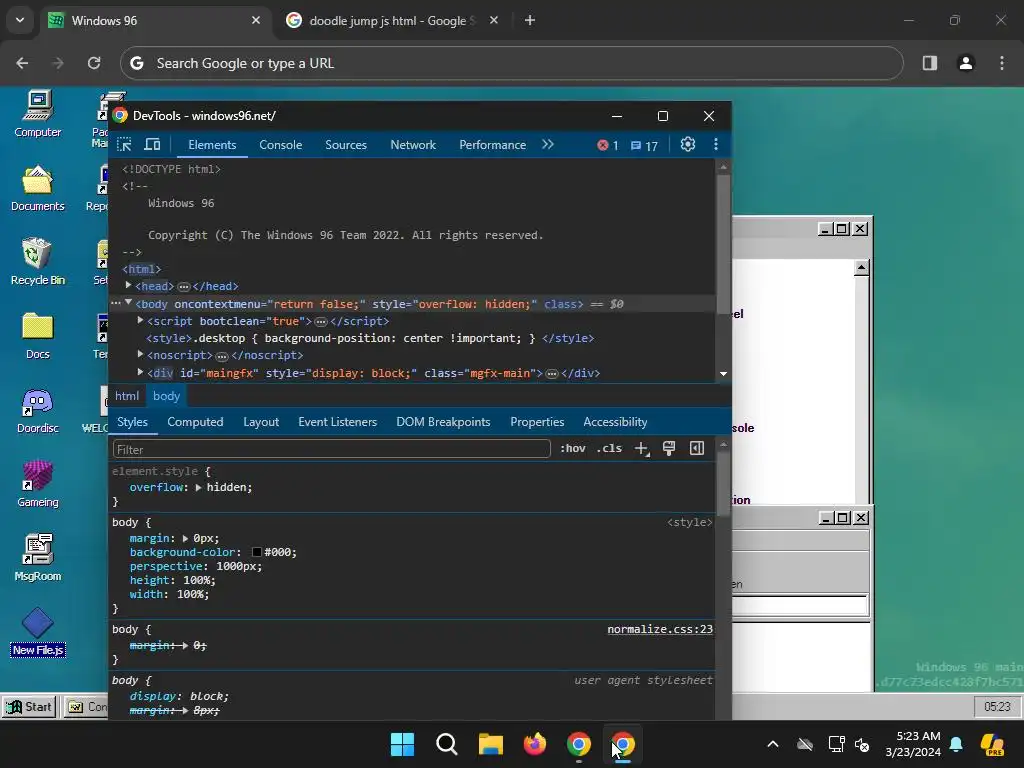Open the Computed styles tab
Image resolution: width=1024 pixels, height=768 pixels.
(195, 422)
